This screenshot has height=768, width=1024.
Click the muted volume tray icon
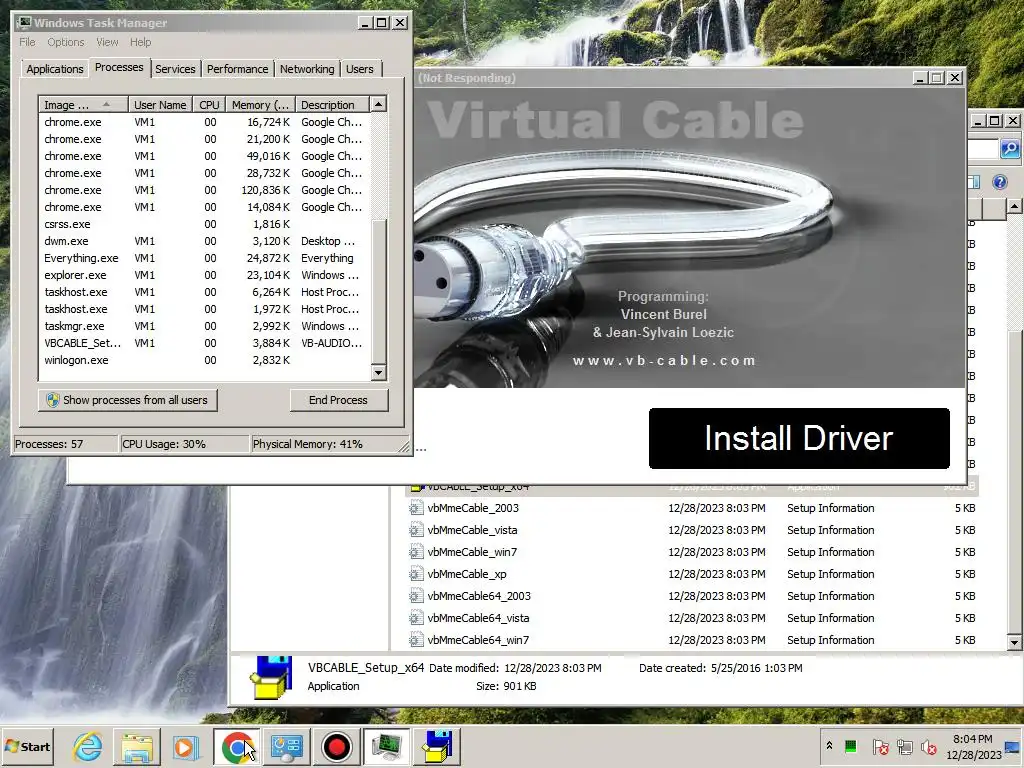click(928, 746)
